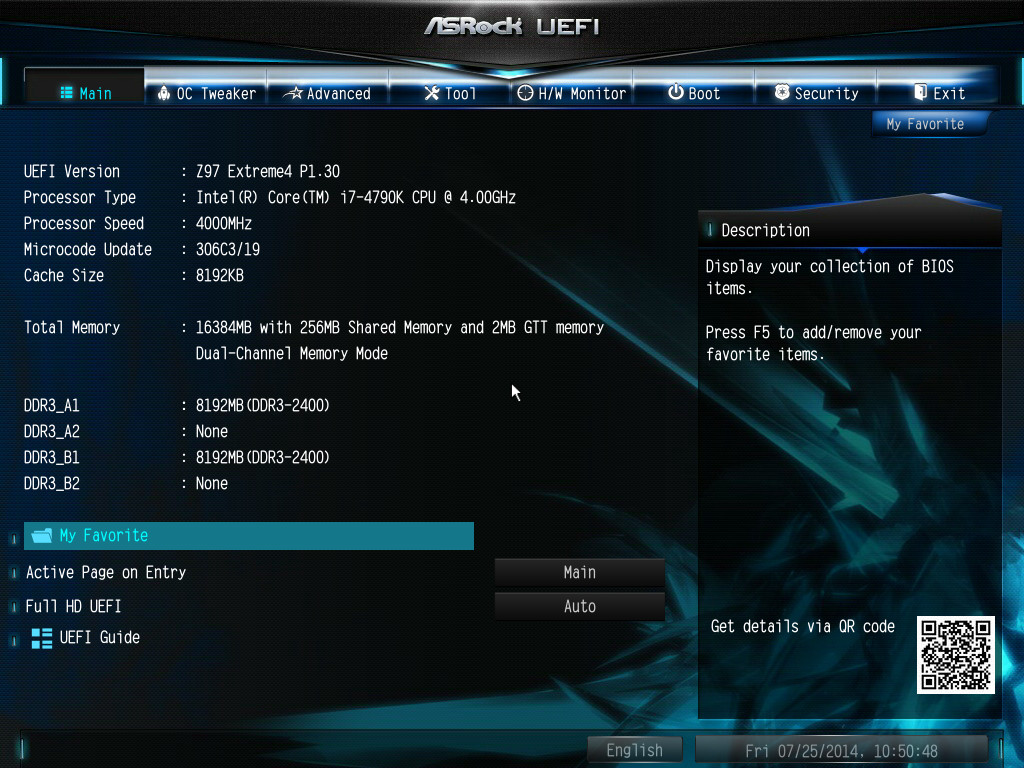Go to the Exit tab
This screenshot has height=768, width=1024.
[x=938, y=90]
